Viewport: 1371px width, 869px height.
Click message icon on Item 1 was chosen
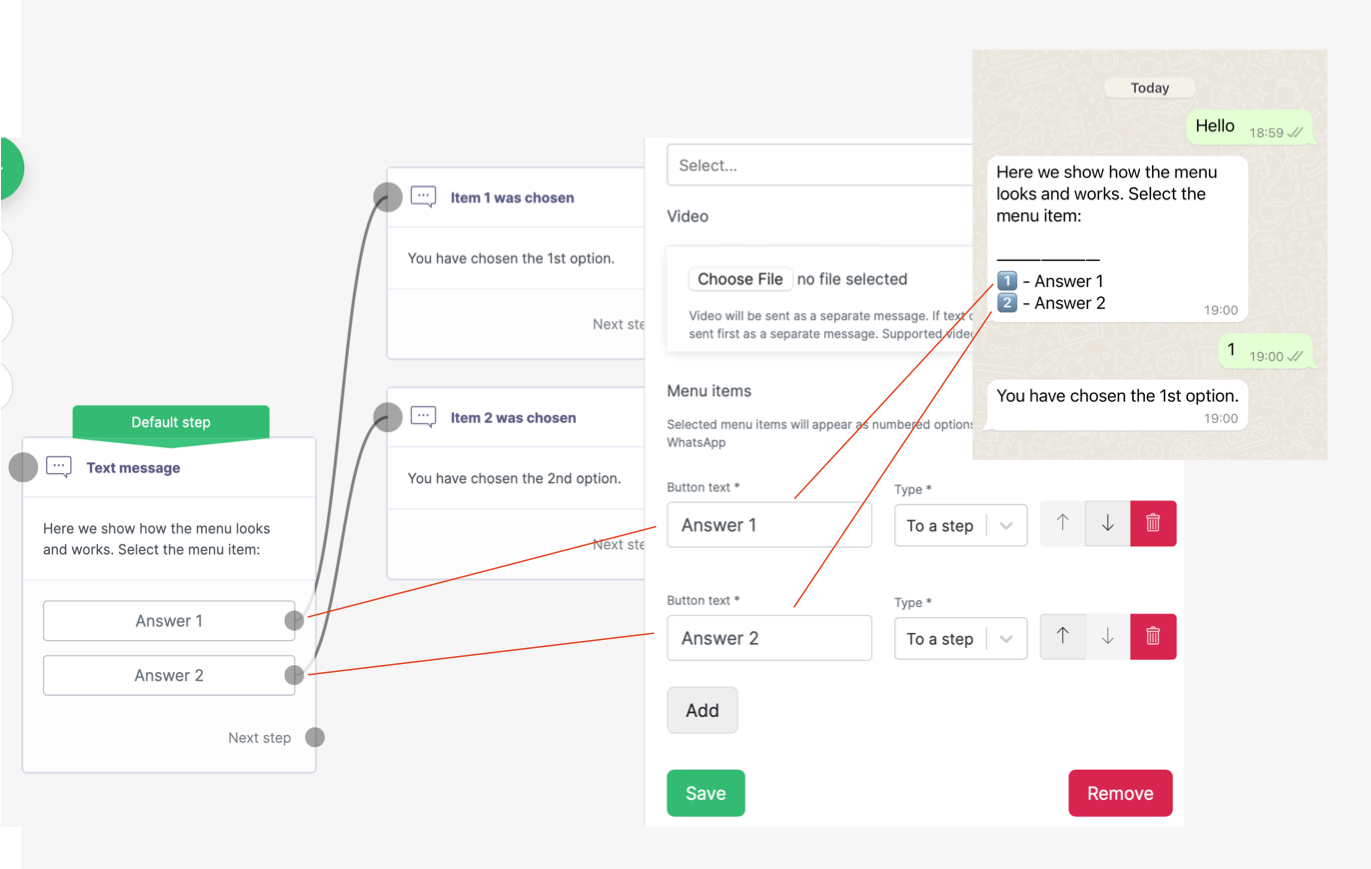(424, 197)
